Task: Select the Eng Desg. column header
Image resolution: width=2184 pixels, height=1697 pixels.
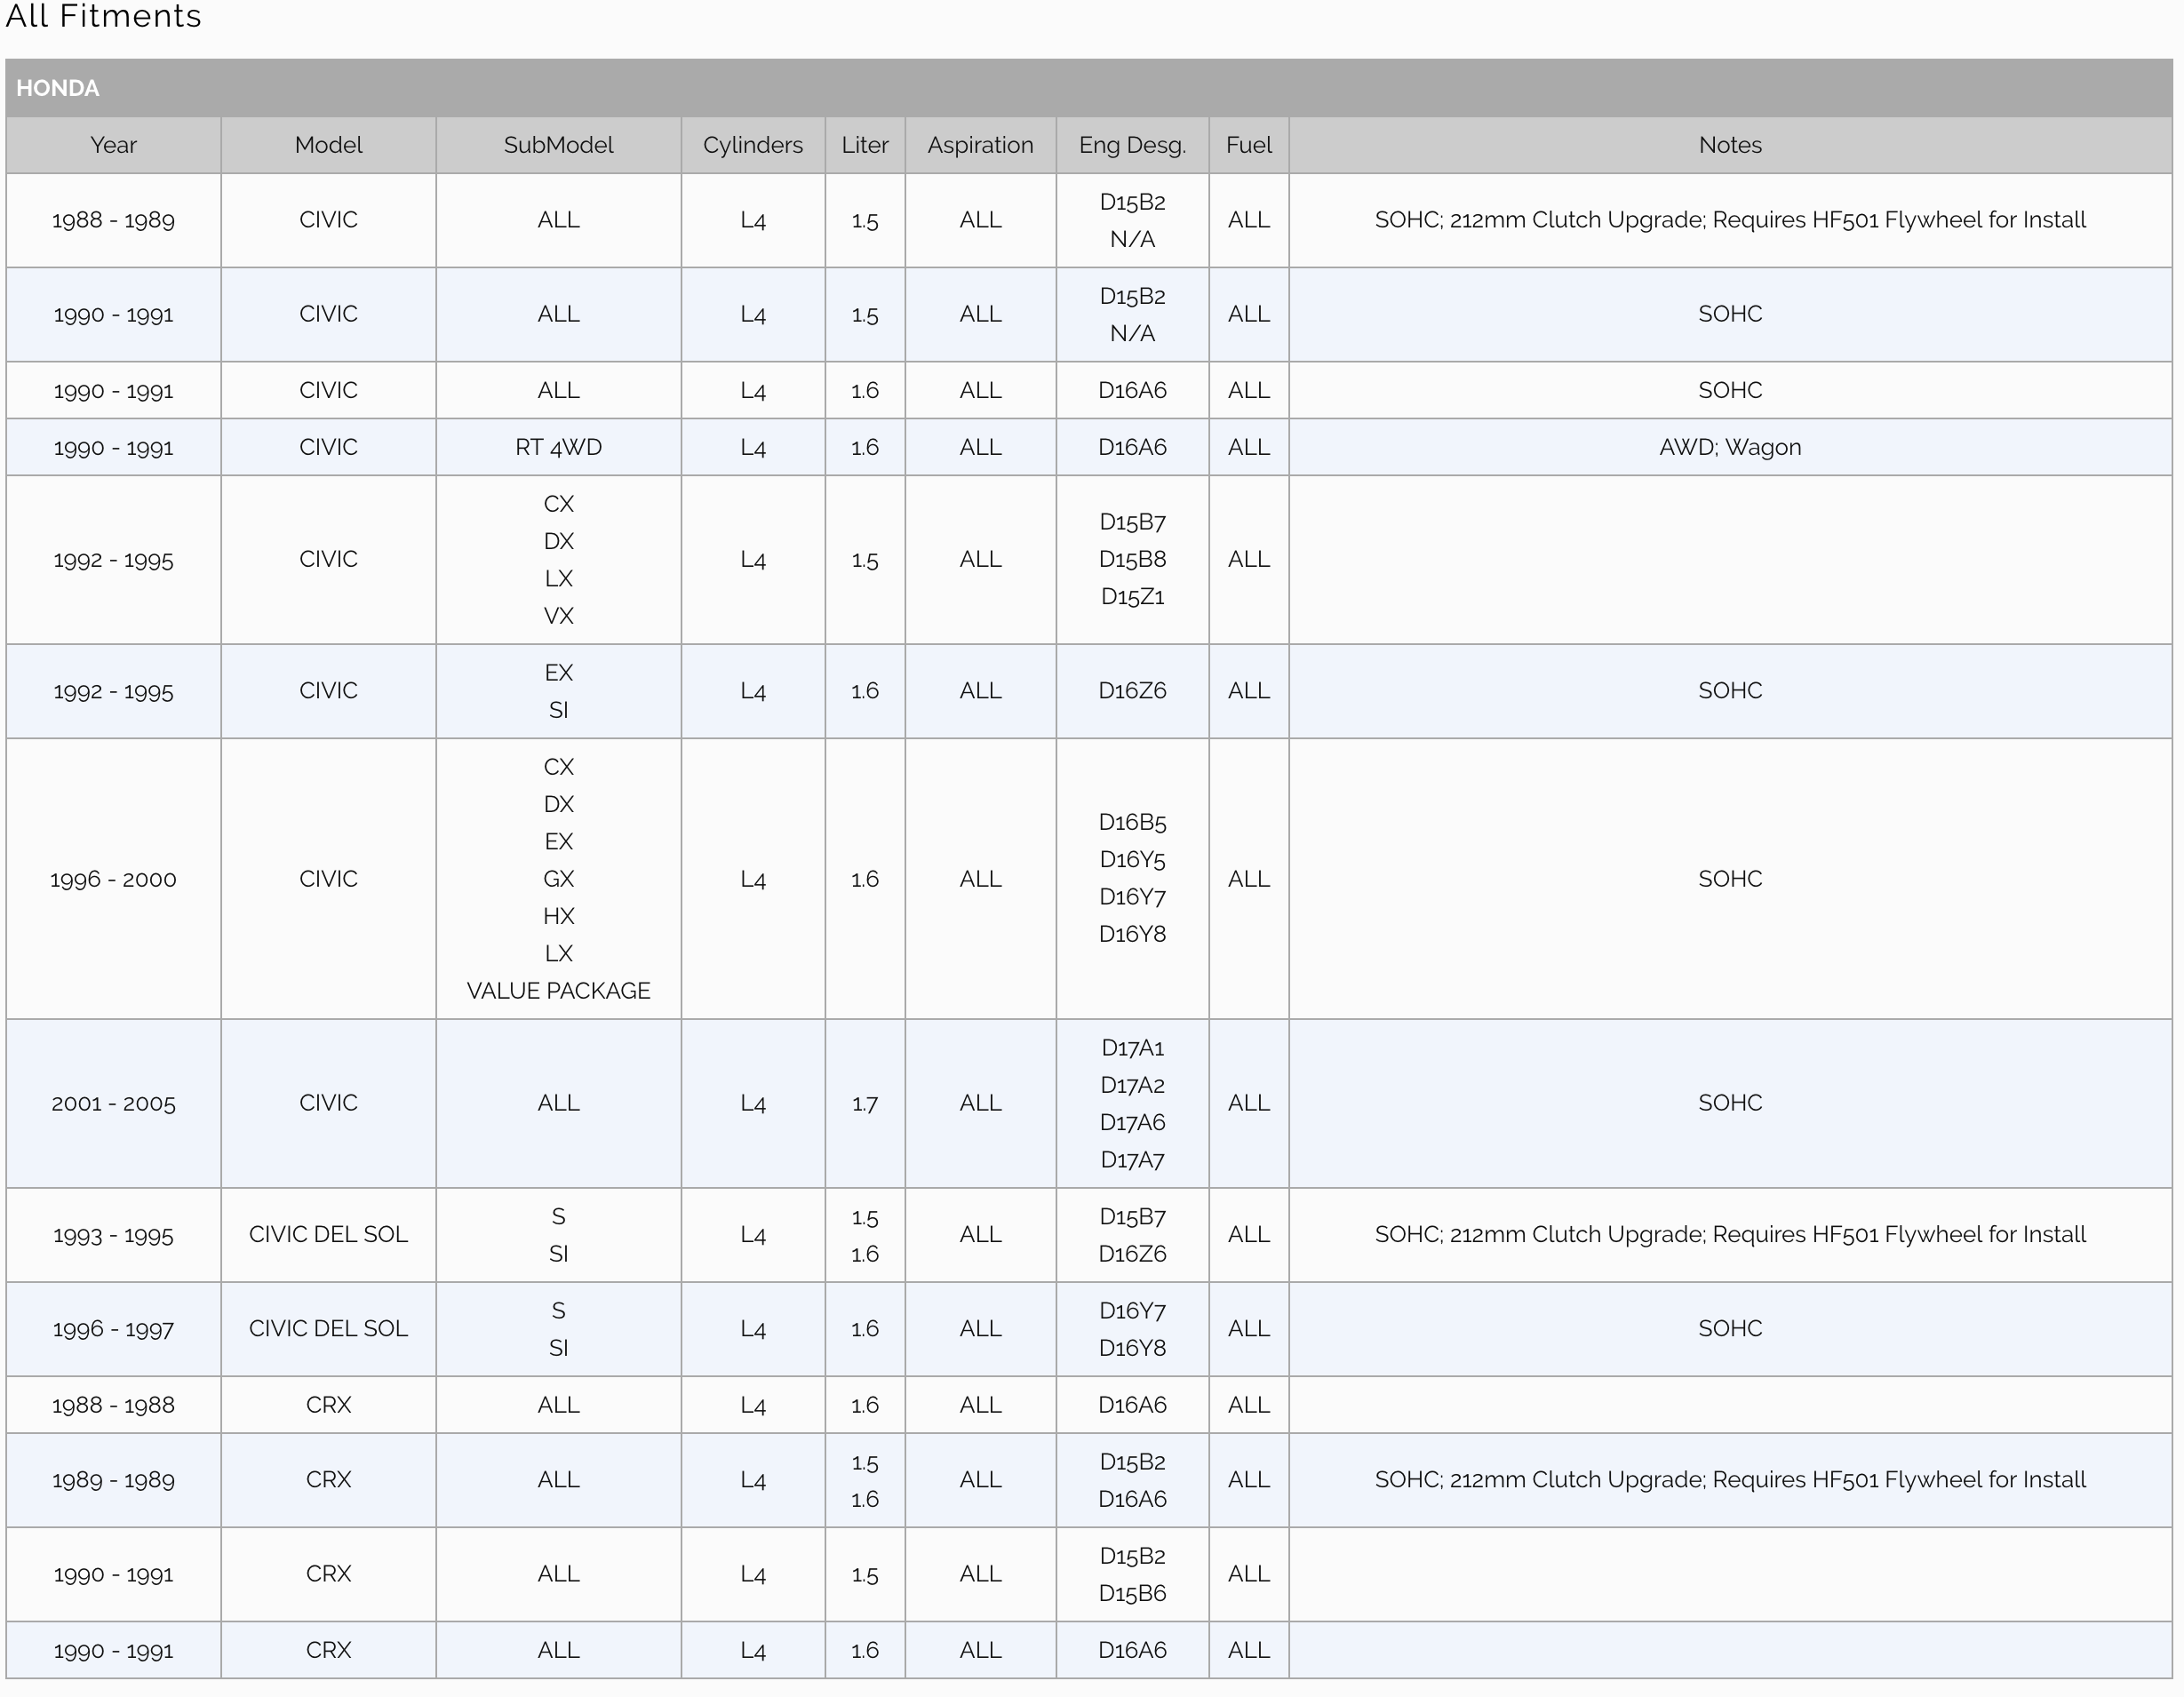Action: click(1132, 145)
